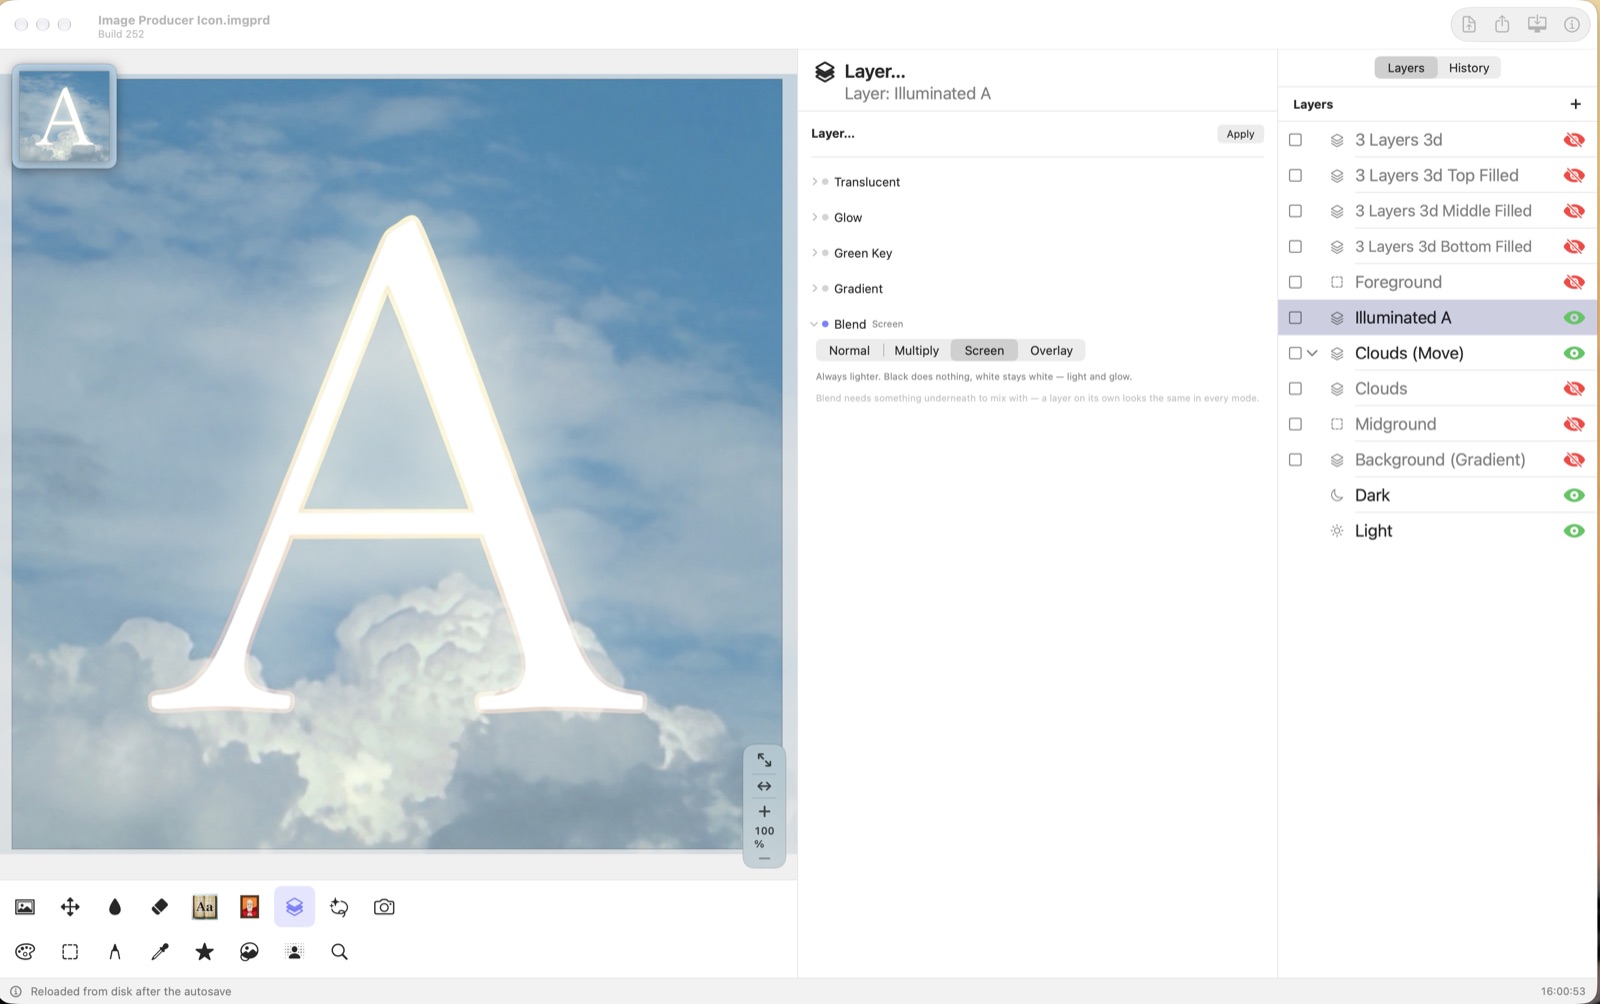This screenshot has height=1004, width=1600.
Task: Add a new layer with plus button
Action: 1575,104
